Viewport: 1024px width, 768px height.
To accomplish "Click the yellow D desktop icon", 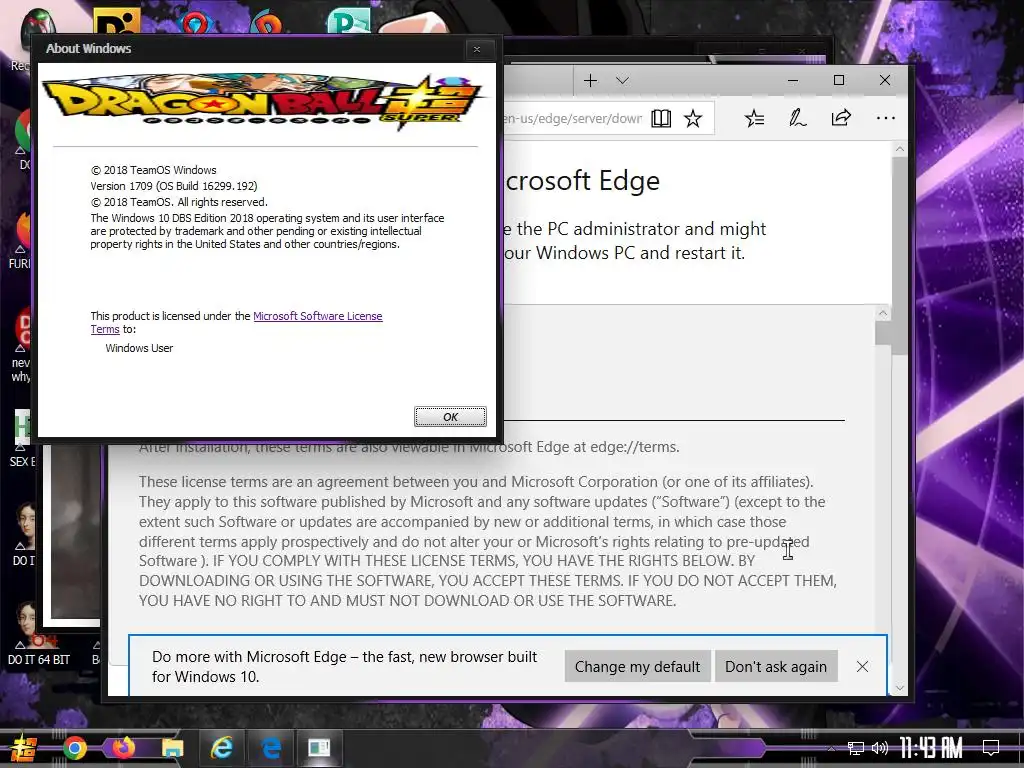I will pyautogui.click(x=117, y=22).
